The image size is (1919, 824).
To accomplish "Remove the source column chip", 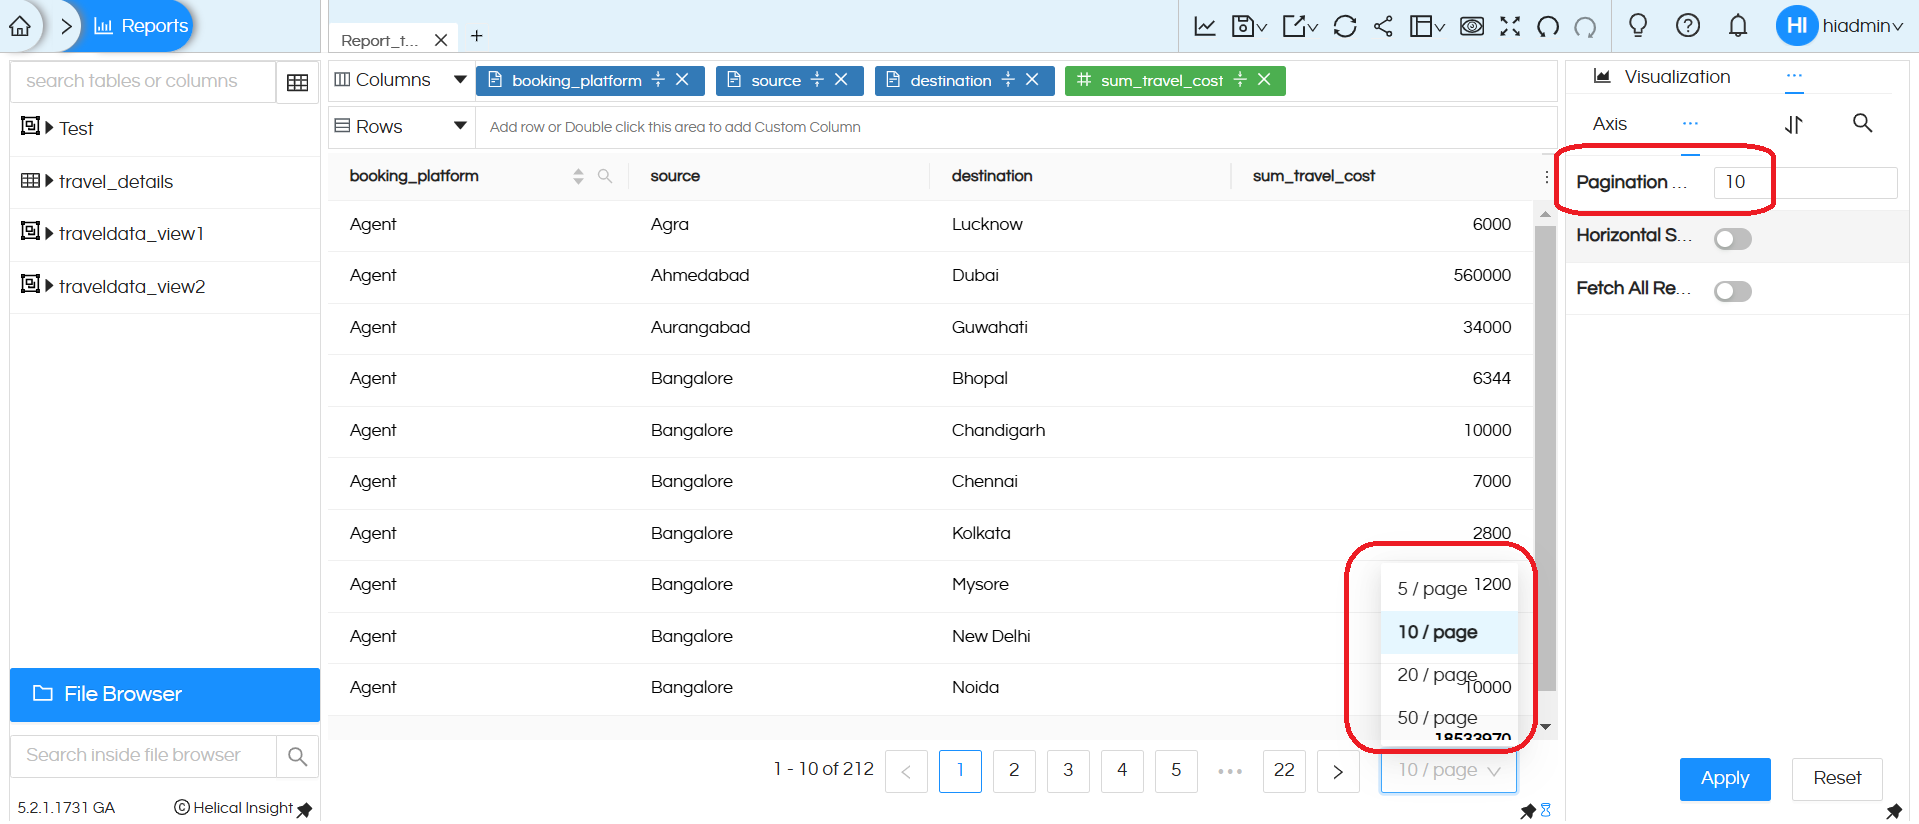I will click(841, 79).
